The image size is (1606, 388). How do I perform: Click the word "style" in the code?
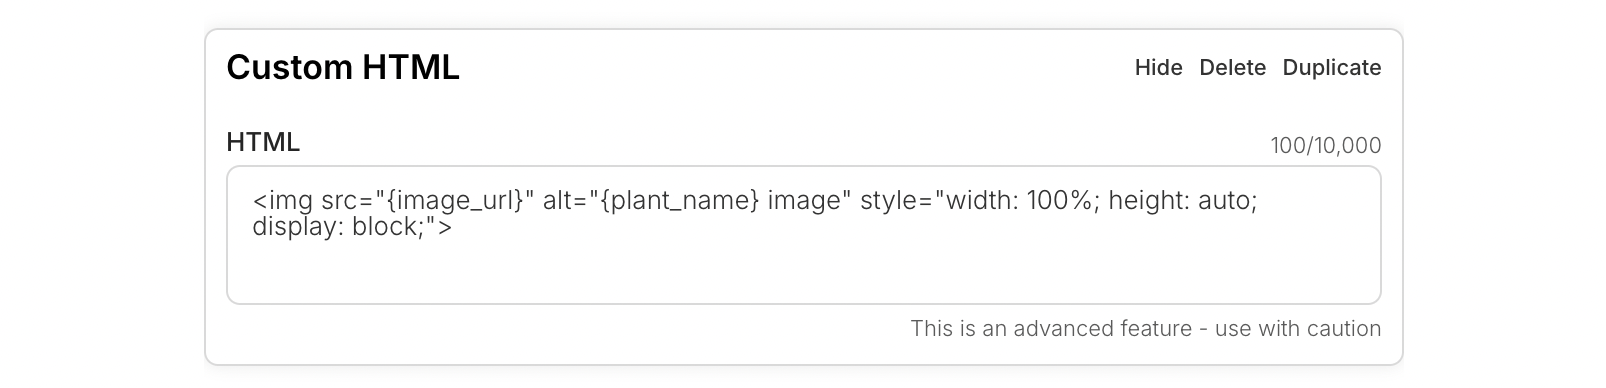(891, 200)
